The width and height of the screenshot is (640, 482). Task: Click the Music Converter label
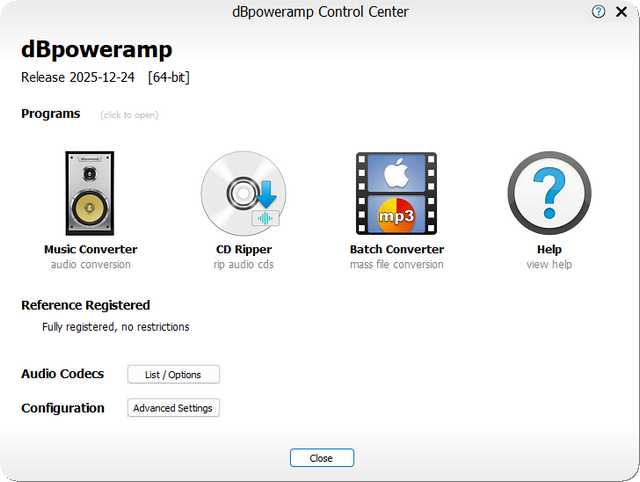coord(91,249)
